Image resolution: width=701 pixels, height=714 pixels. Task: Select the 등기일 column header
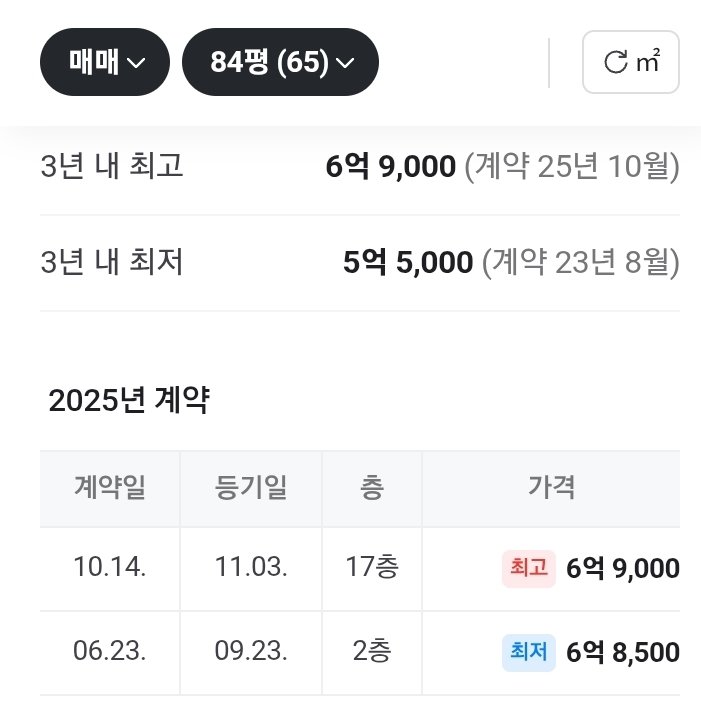coord(251,488)
